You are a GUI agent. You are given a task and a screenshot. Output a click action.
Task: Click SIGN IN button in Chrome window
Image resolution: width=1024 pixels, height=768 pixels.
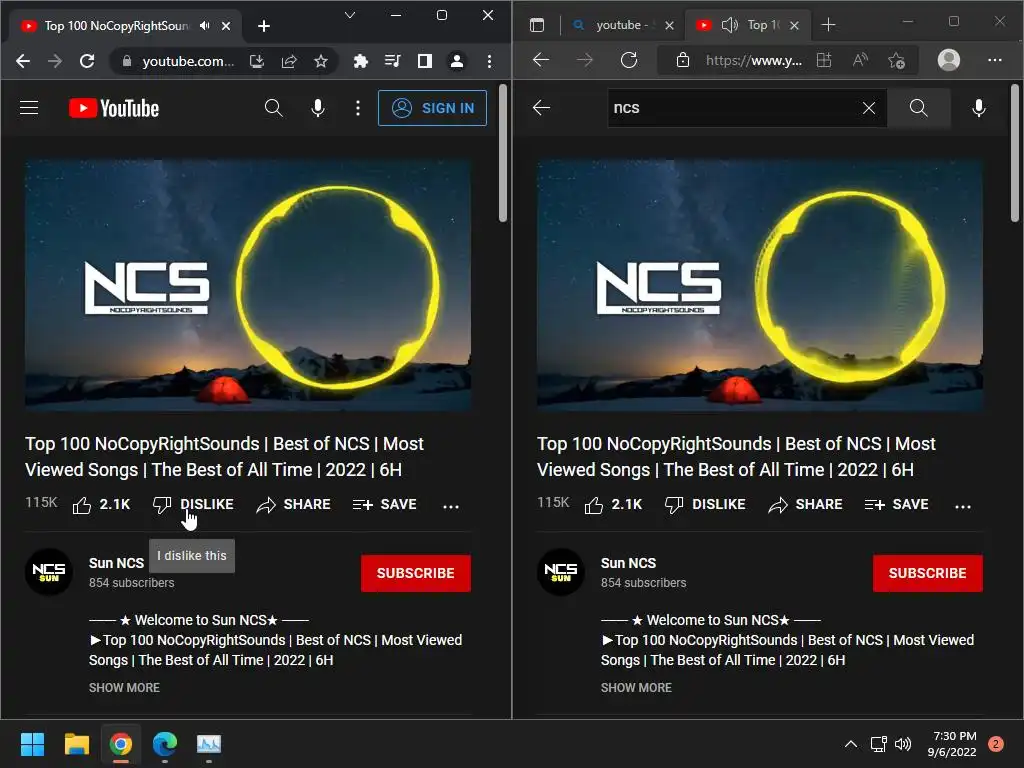(x=432, y=108)
